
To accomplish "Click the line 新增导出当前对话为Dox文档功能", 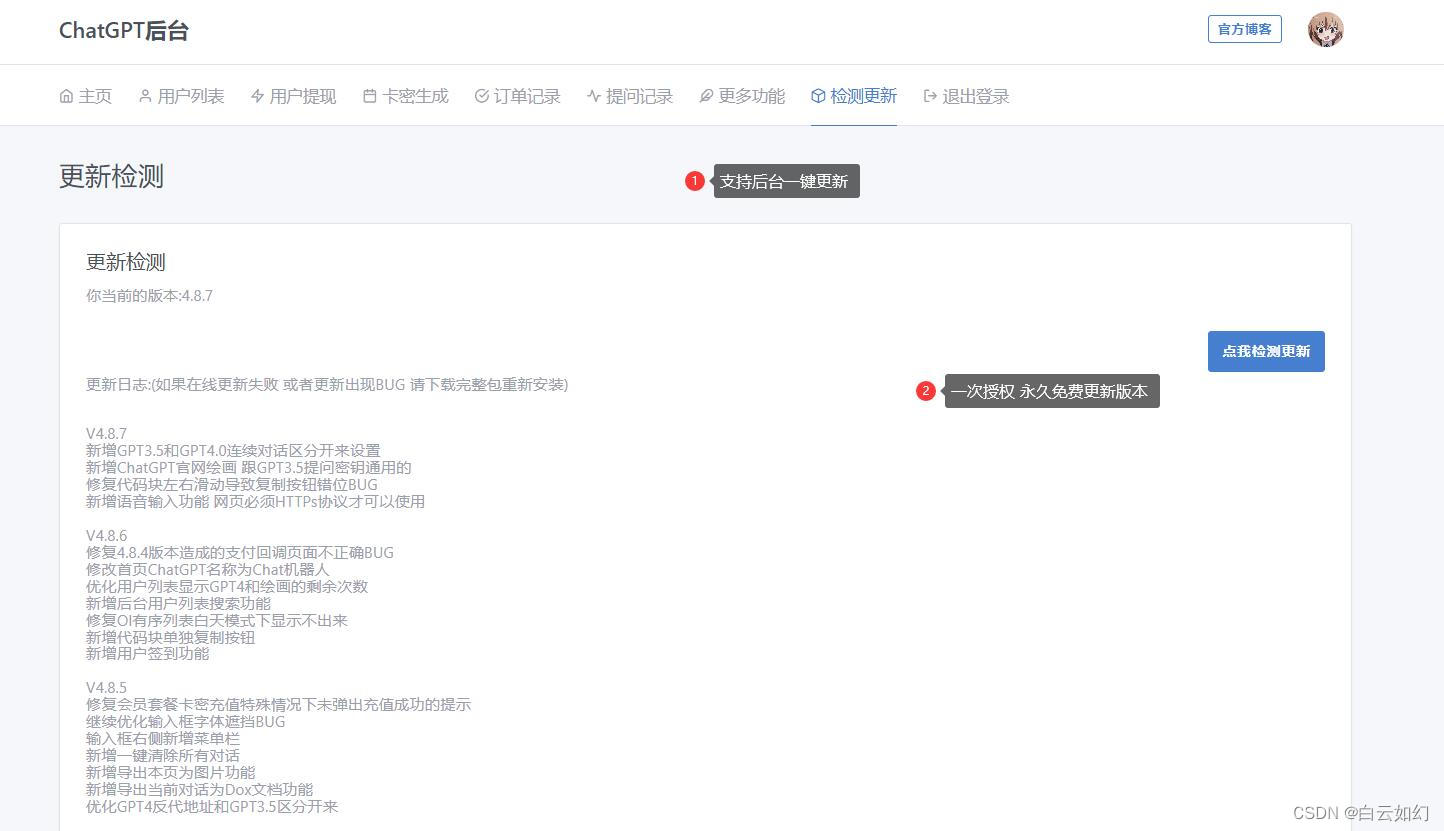I will coord(199,790).
